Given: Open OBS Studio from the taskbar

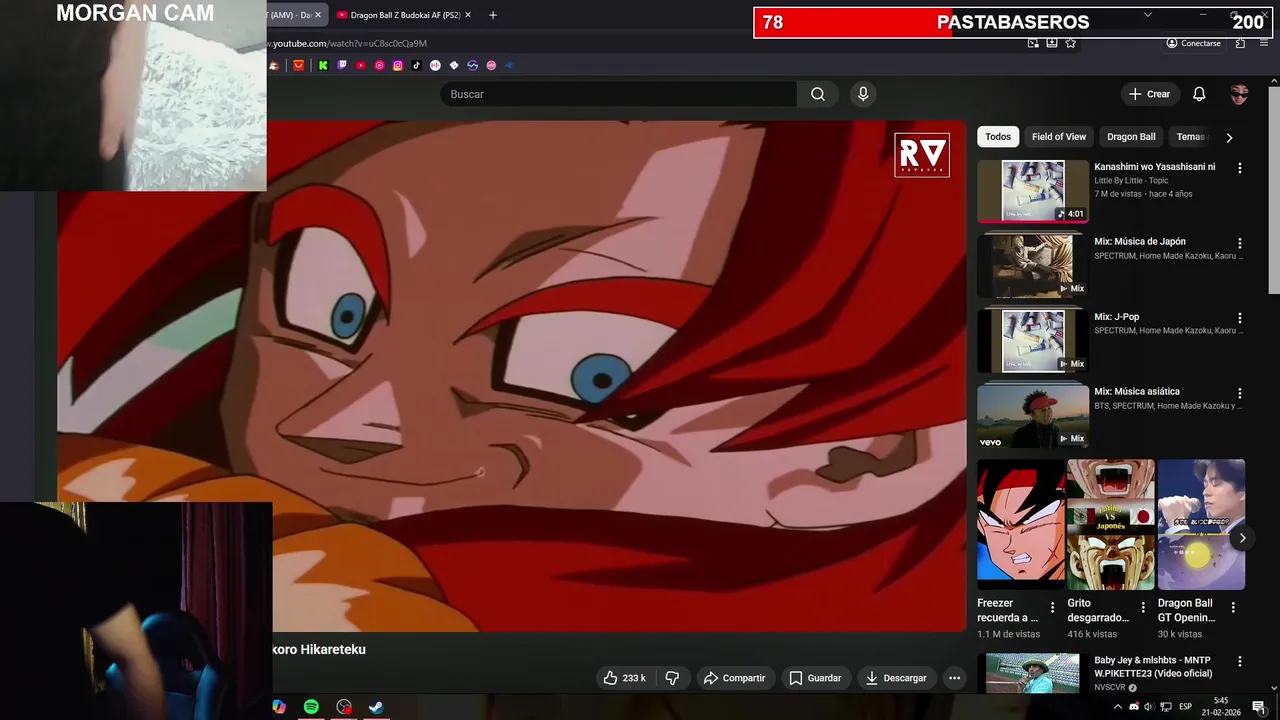Looking at the screenshot, I should click(344, 707).
